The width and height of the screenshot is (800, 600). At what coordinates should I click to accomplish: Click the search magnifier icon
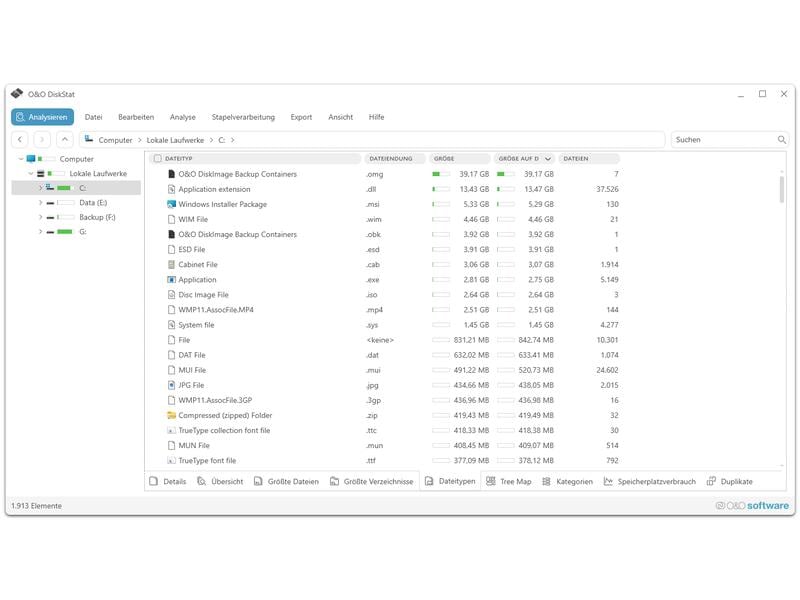click(x=782, y=139)
